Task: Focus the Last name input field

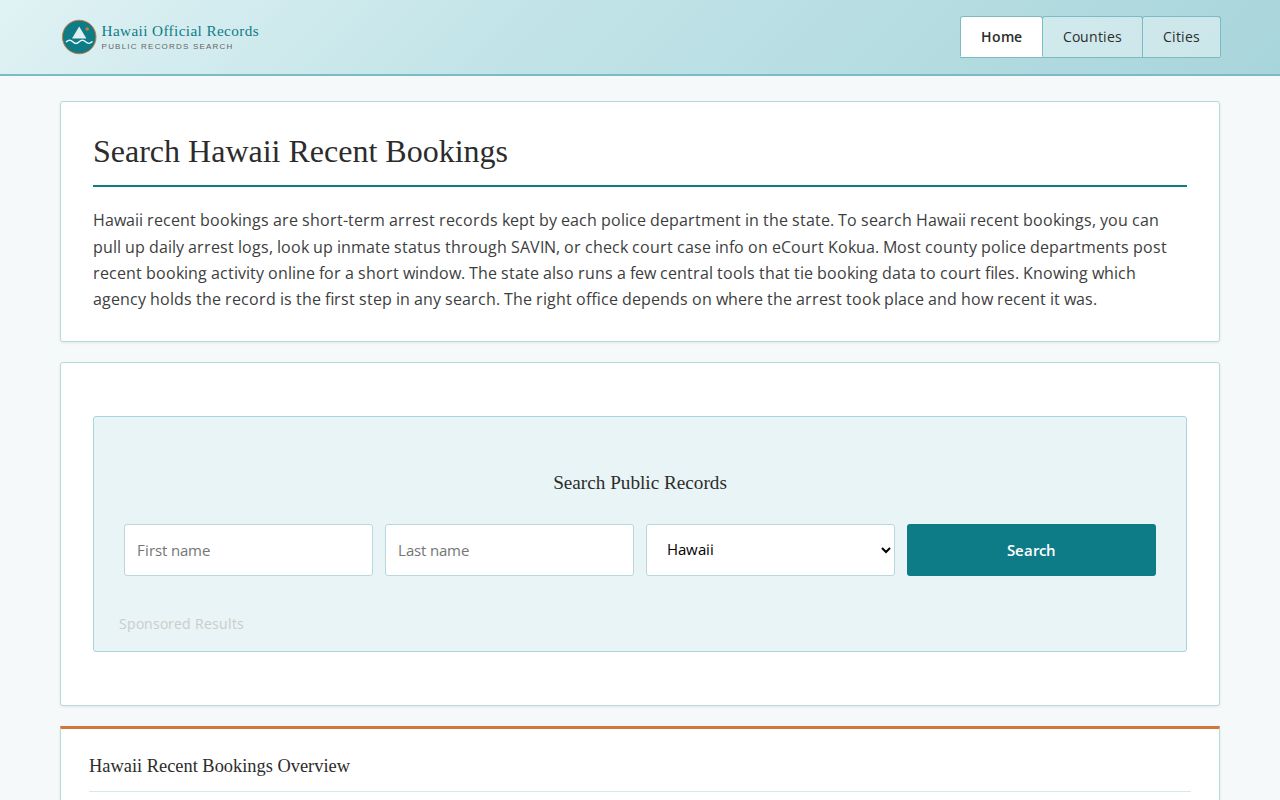Action: click(x=509, y=550)
